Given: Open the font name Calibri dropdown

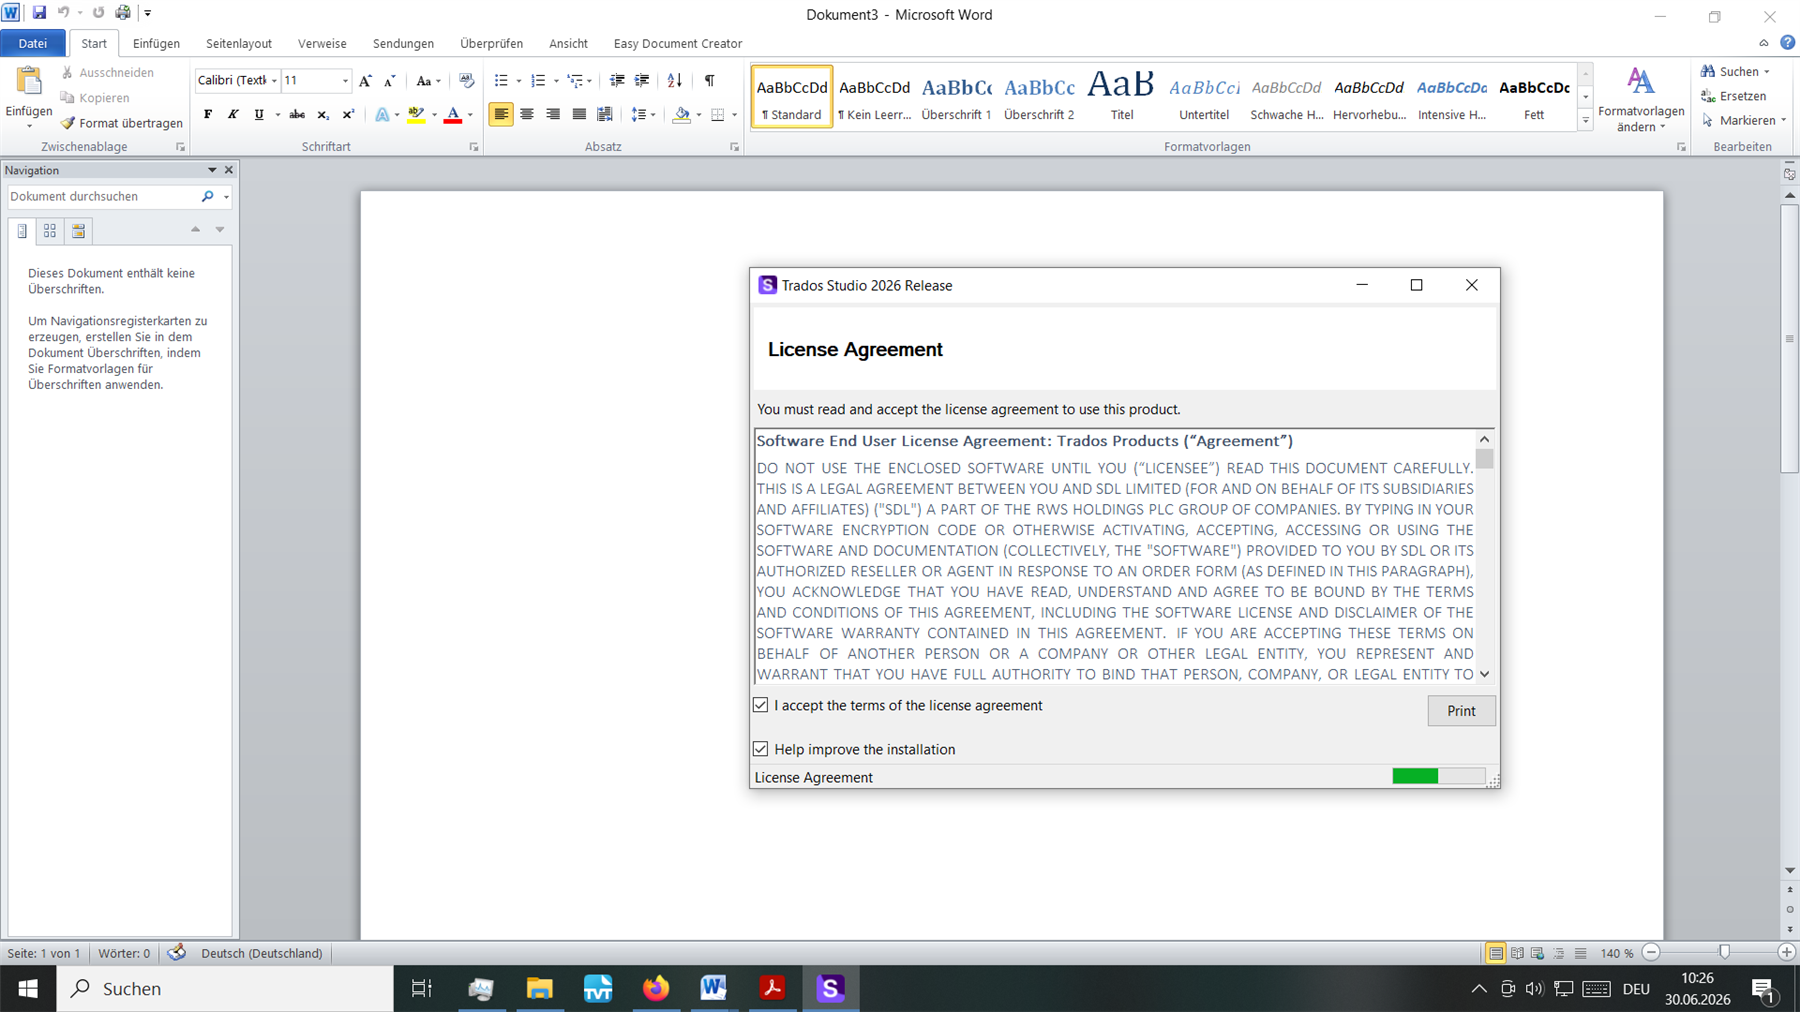Looking at the screenshot, I should coord(274,80).
